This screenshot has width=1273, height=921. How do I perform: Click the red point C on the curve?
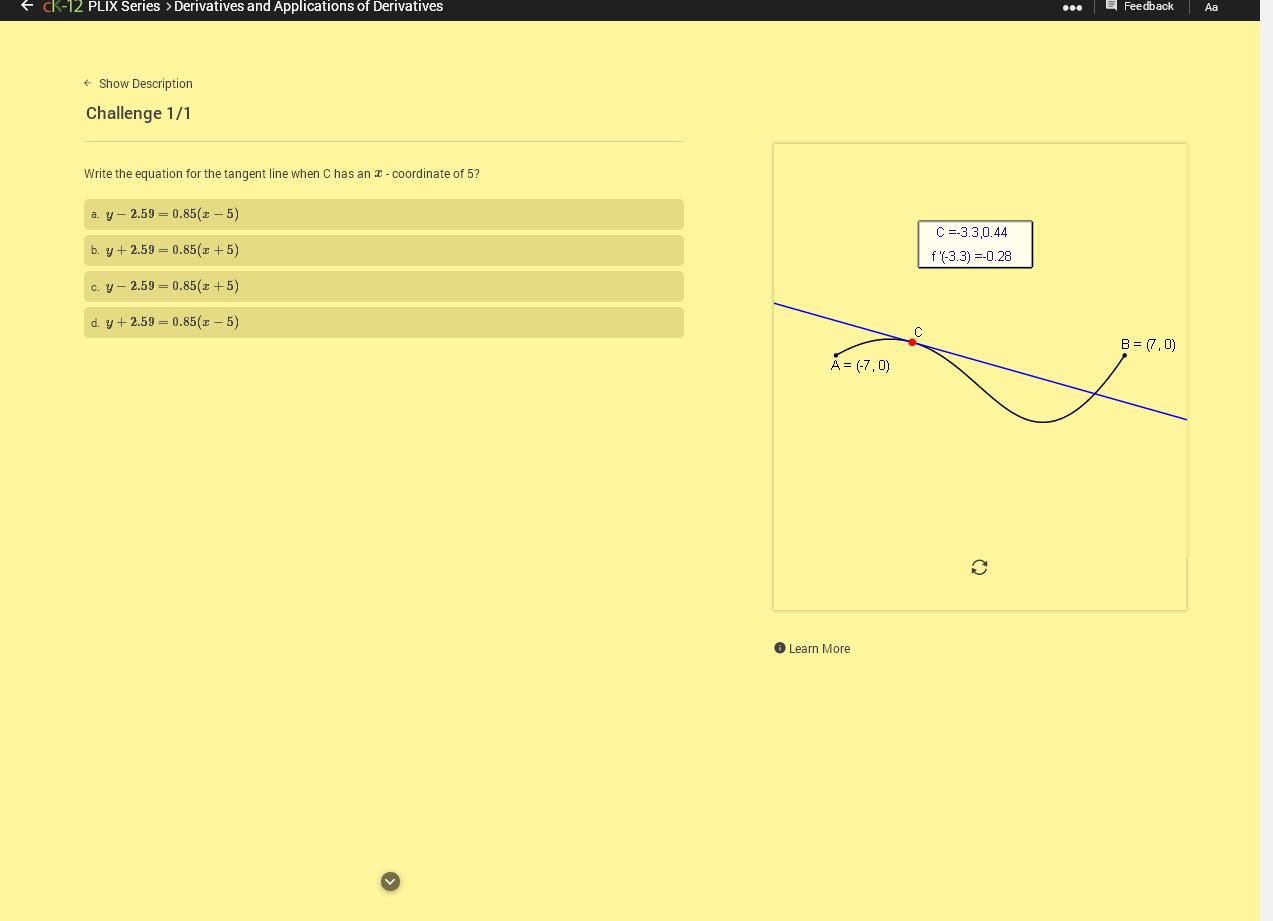(x=912, y=342)
